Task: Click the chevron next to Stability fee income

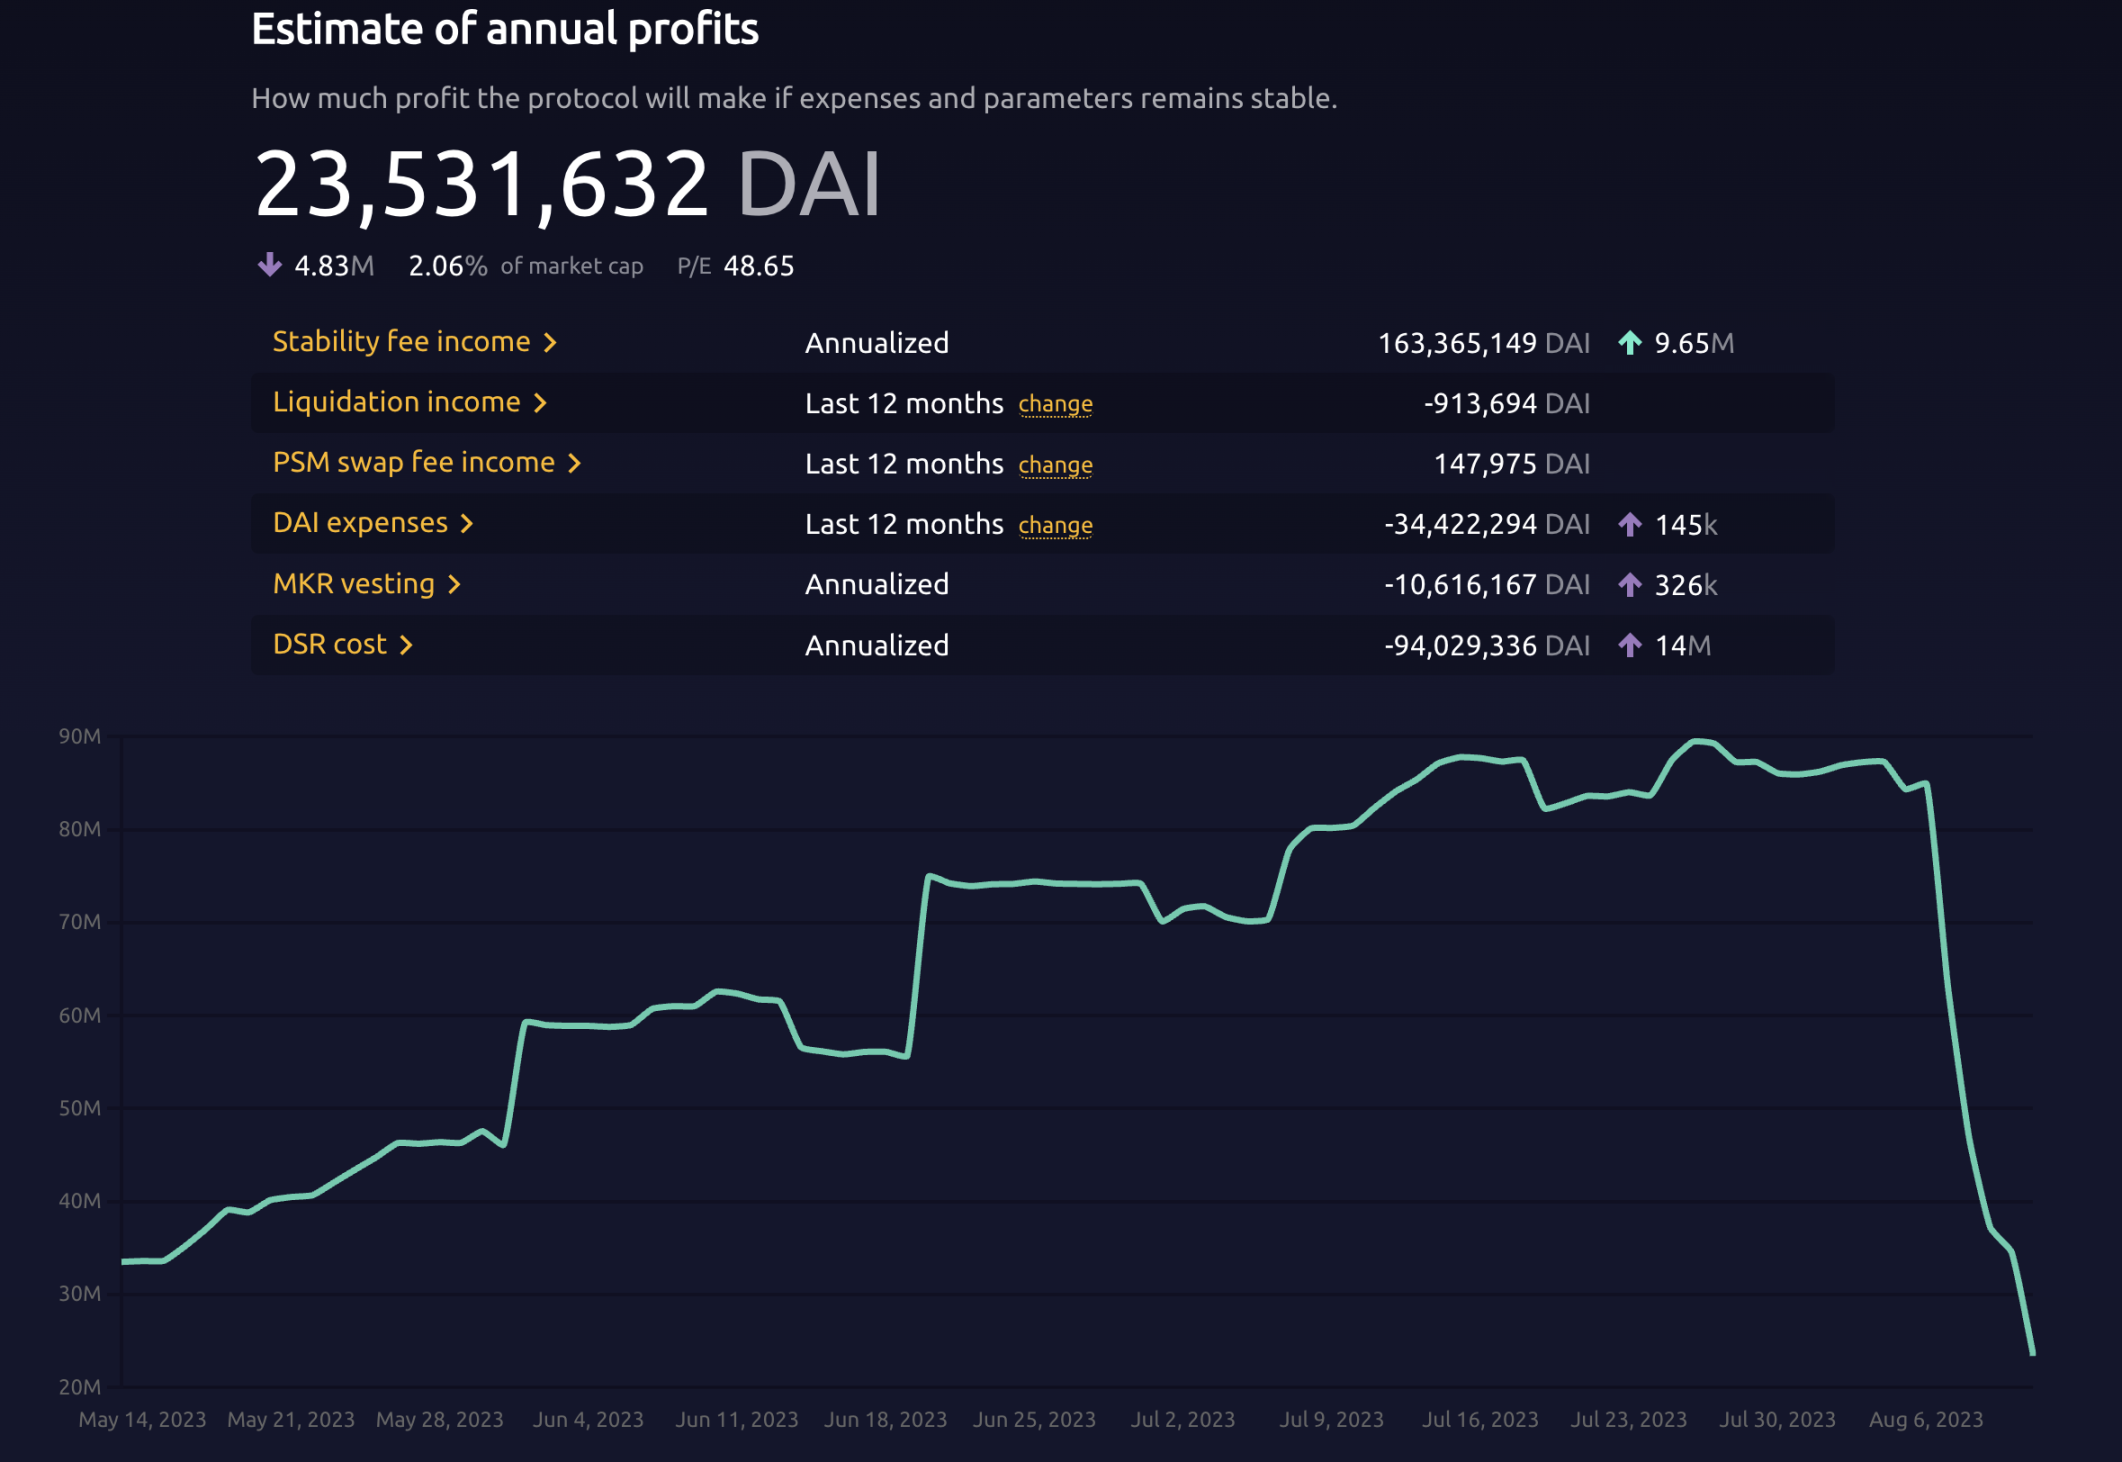Action: 550,343
